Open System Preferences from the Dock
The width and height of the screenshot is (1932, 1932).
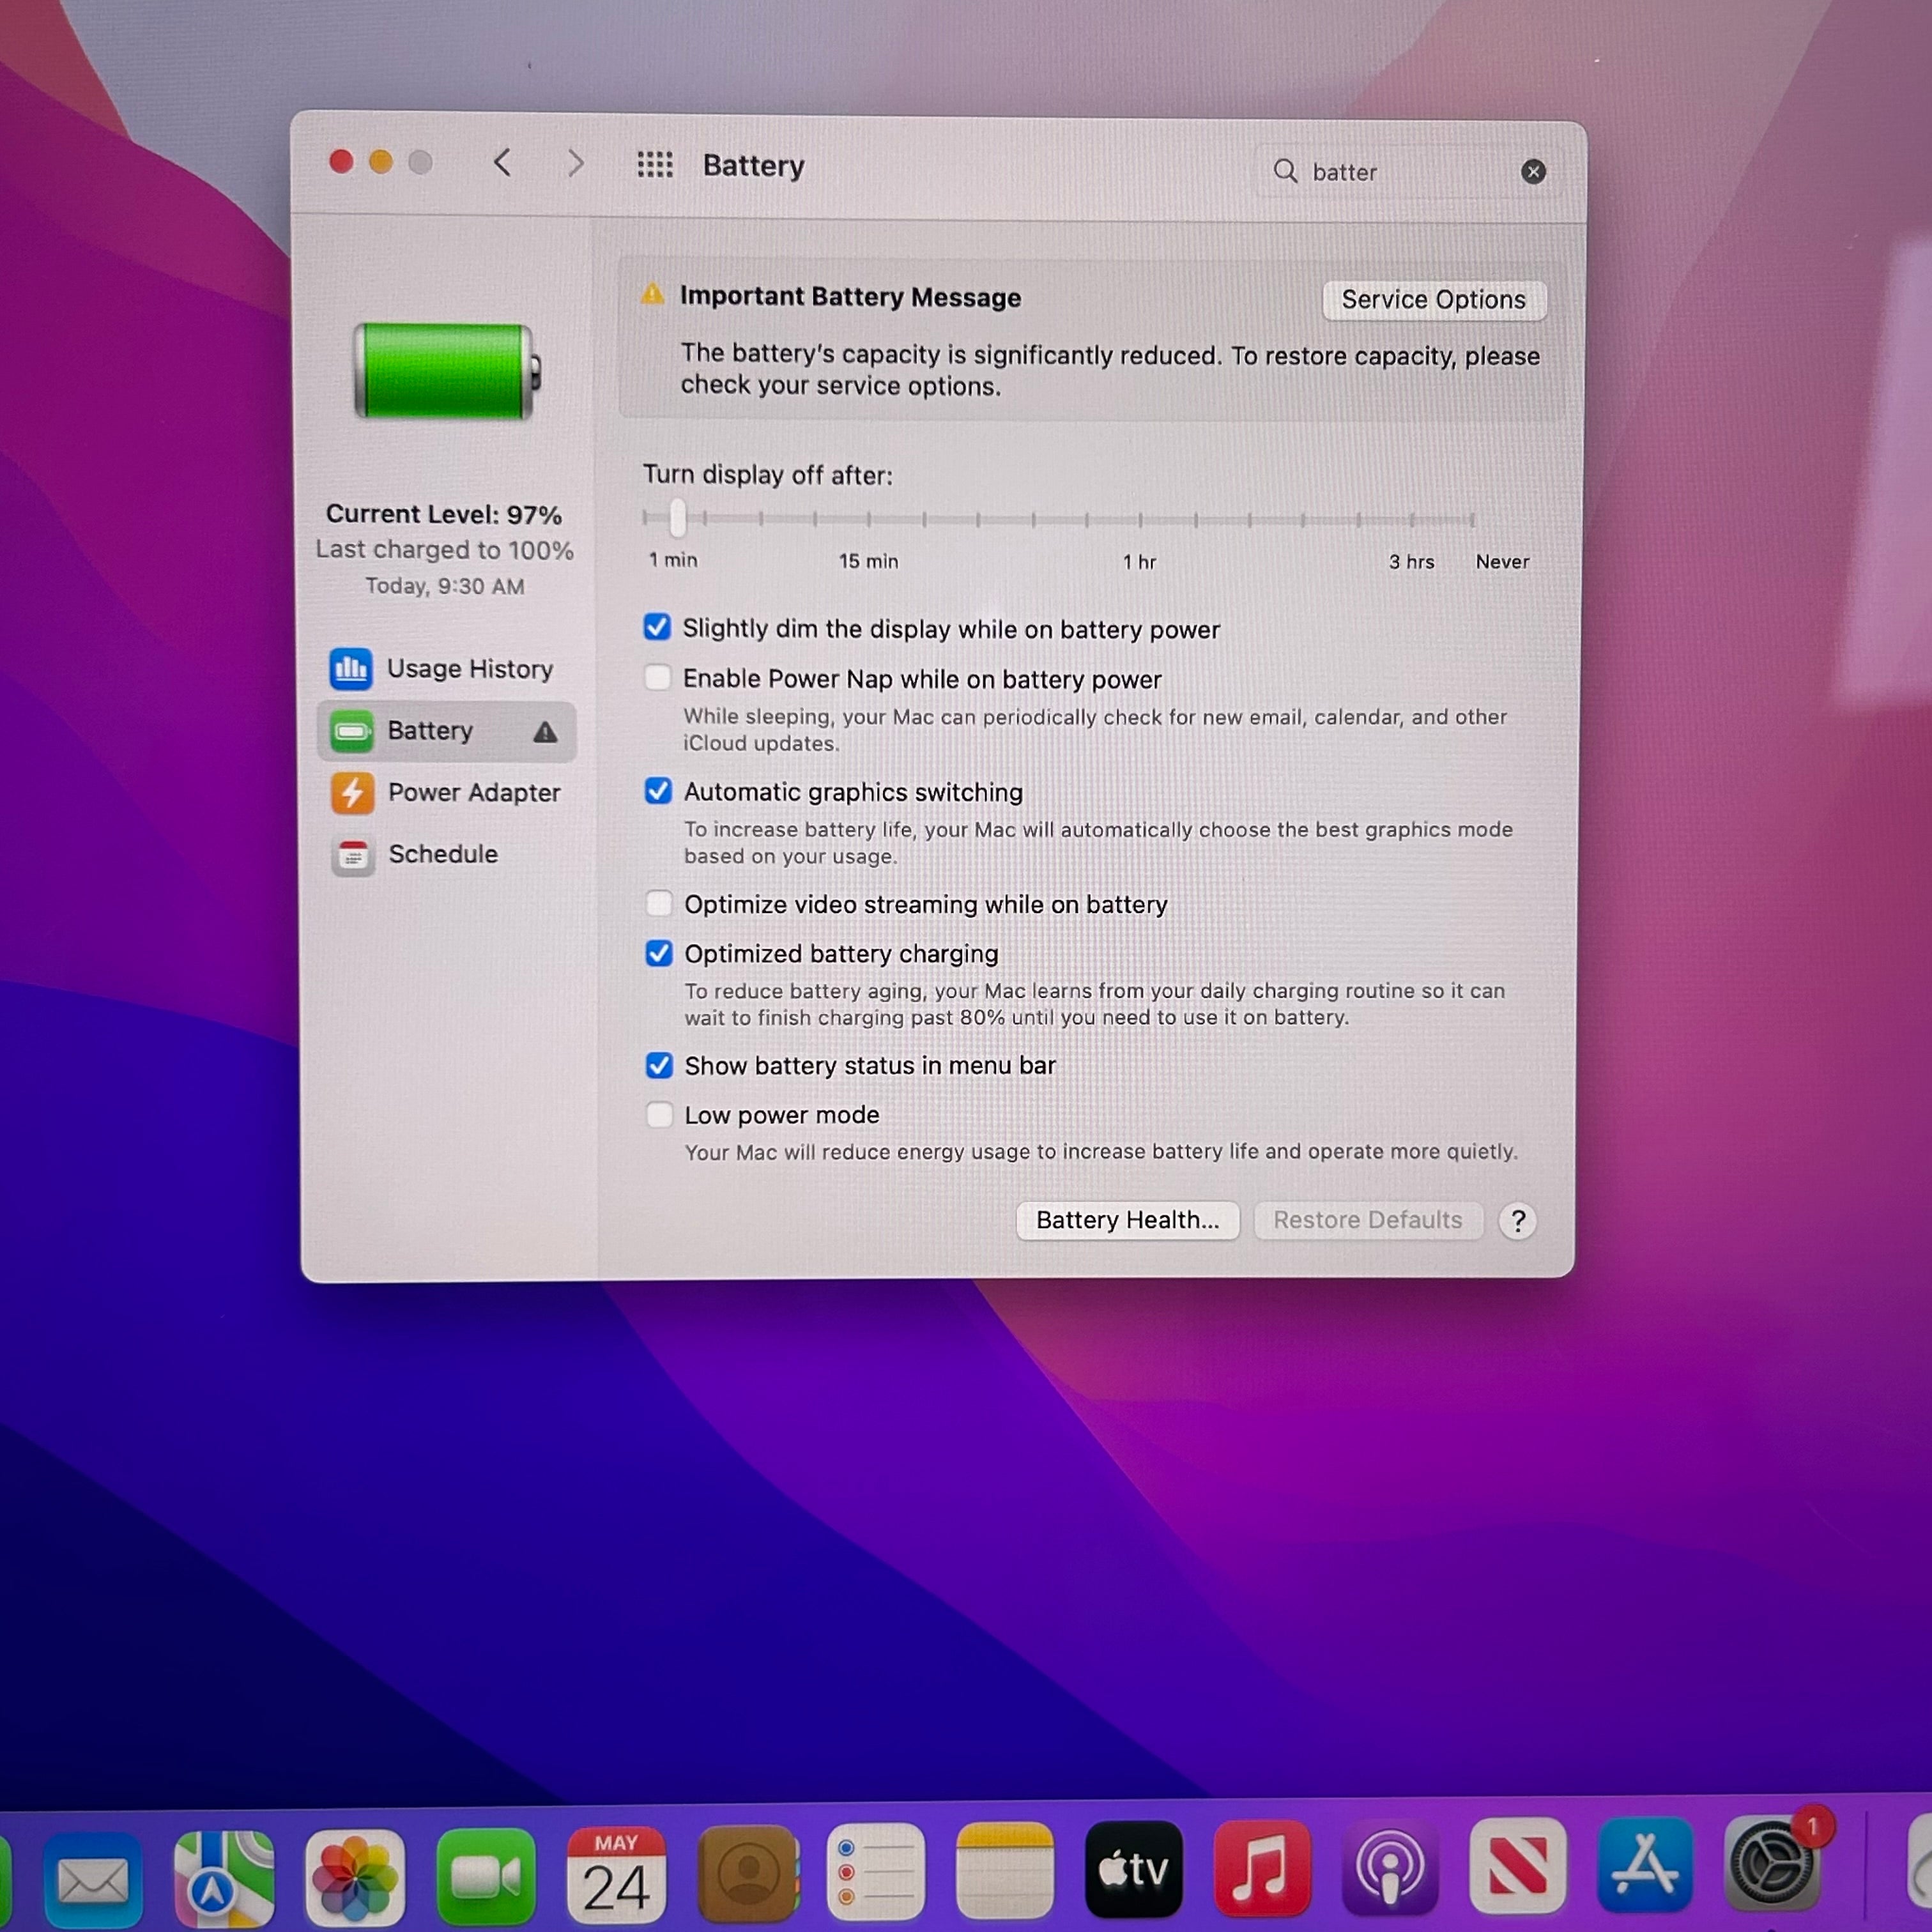(1773, 1863)
